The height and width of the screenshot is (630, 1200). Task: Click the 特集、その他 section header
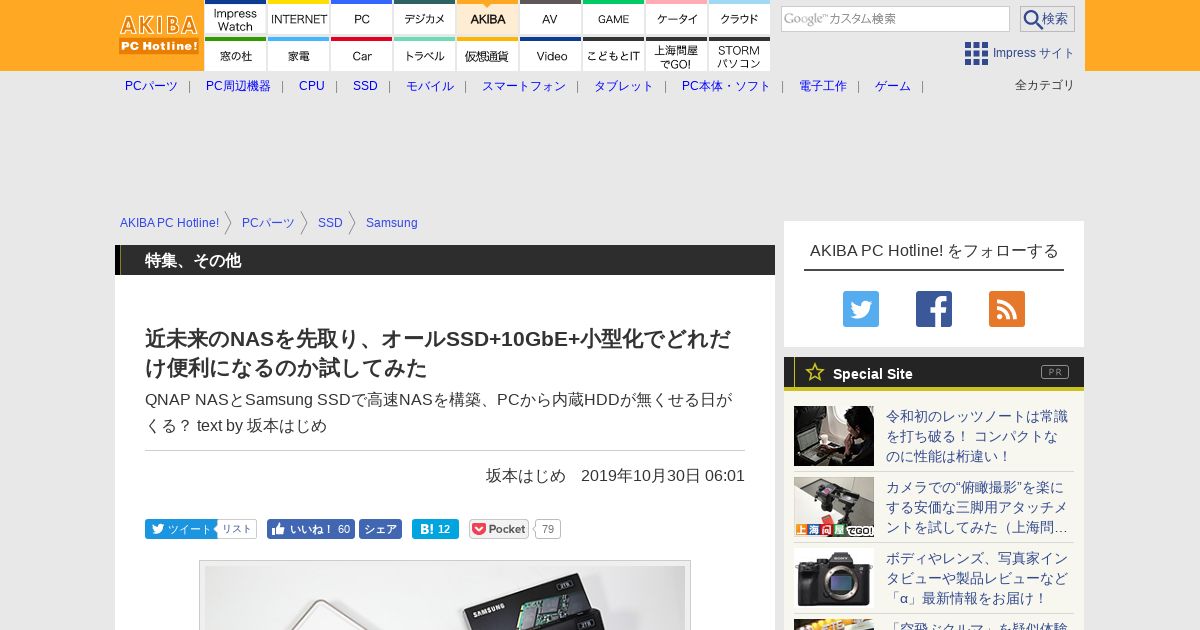click(x=445, y=260)
